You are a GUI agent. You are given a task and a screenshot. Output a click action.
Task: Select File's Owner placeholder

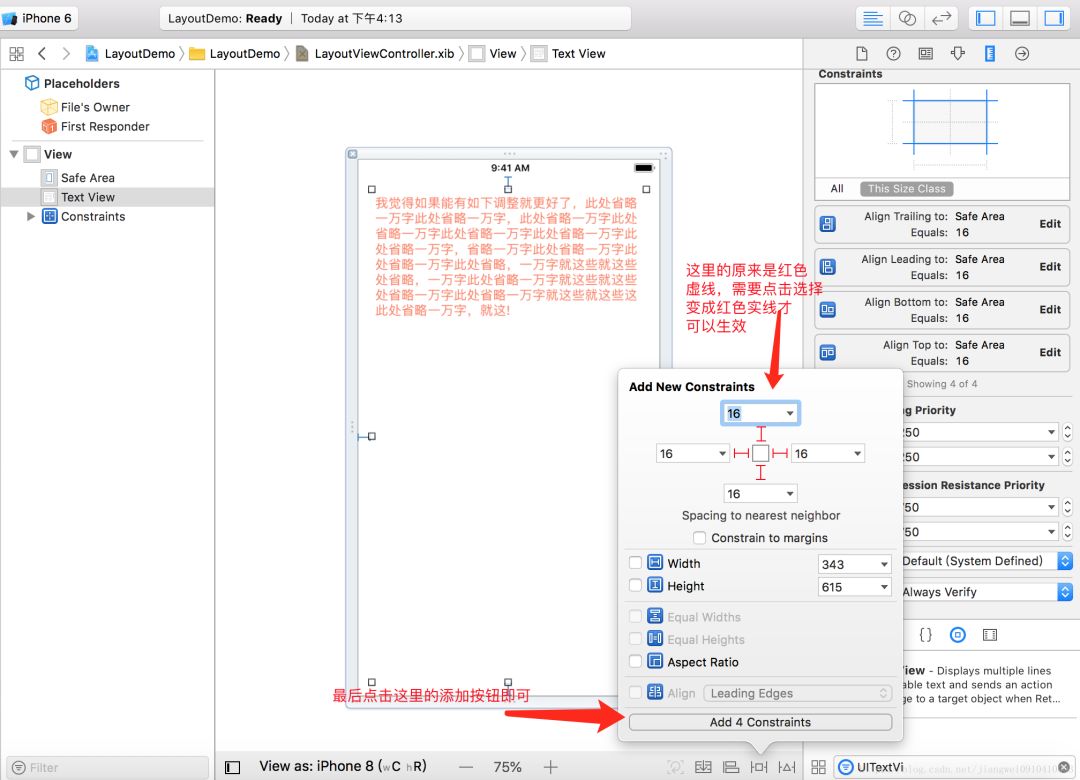point(95,107)
